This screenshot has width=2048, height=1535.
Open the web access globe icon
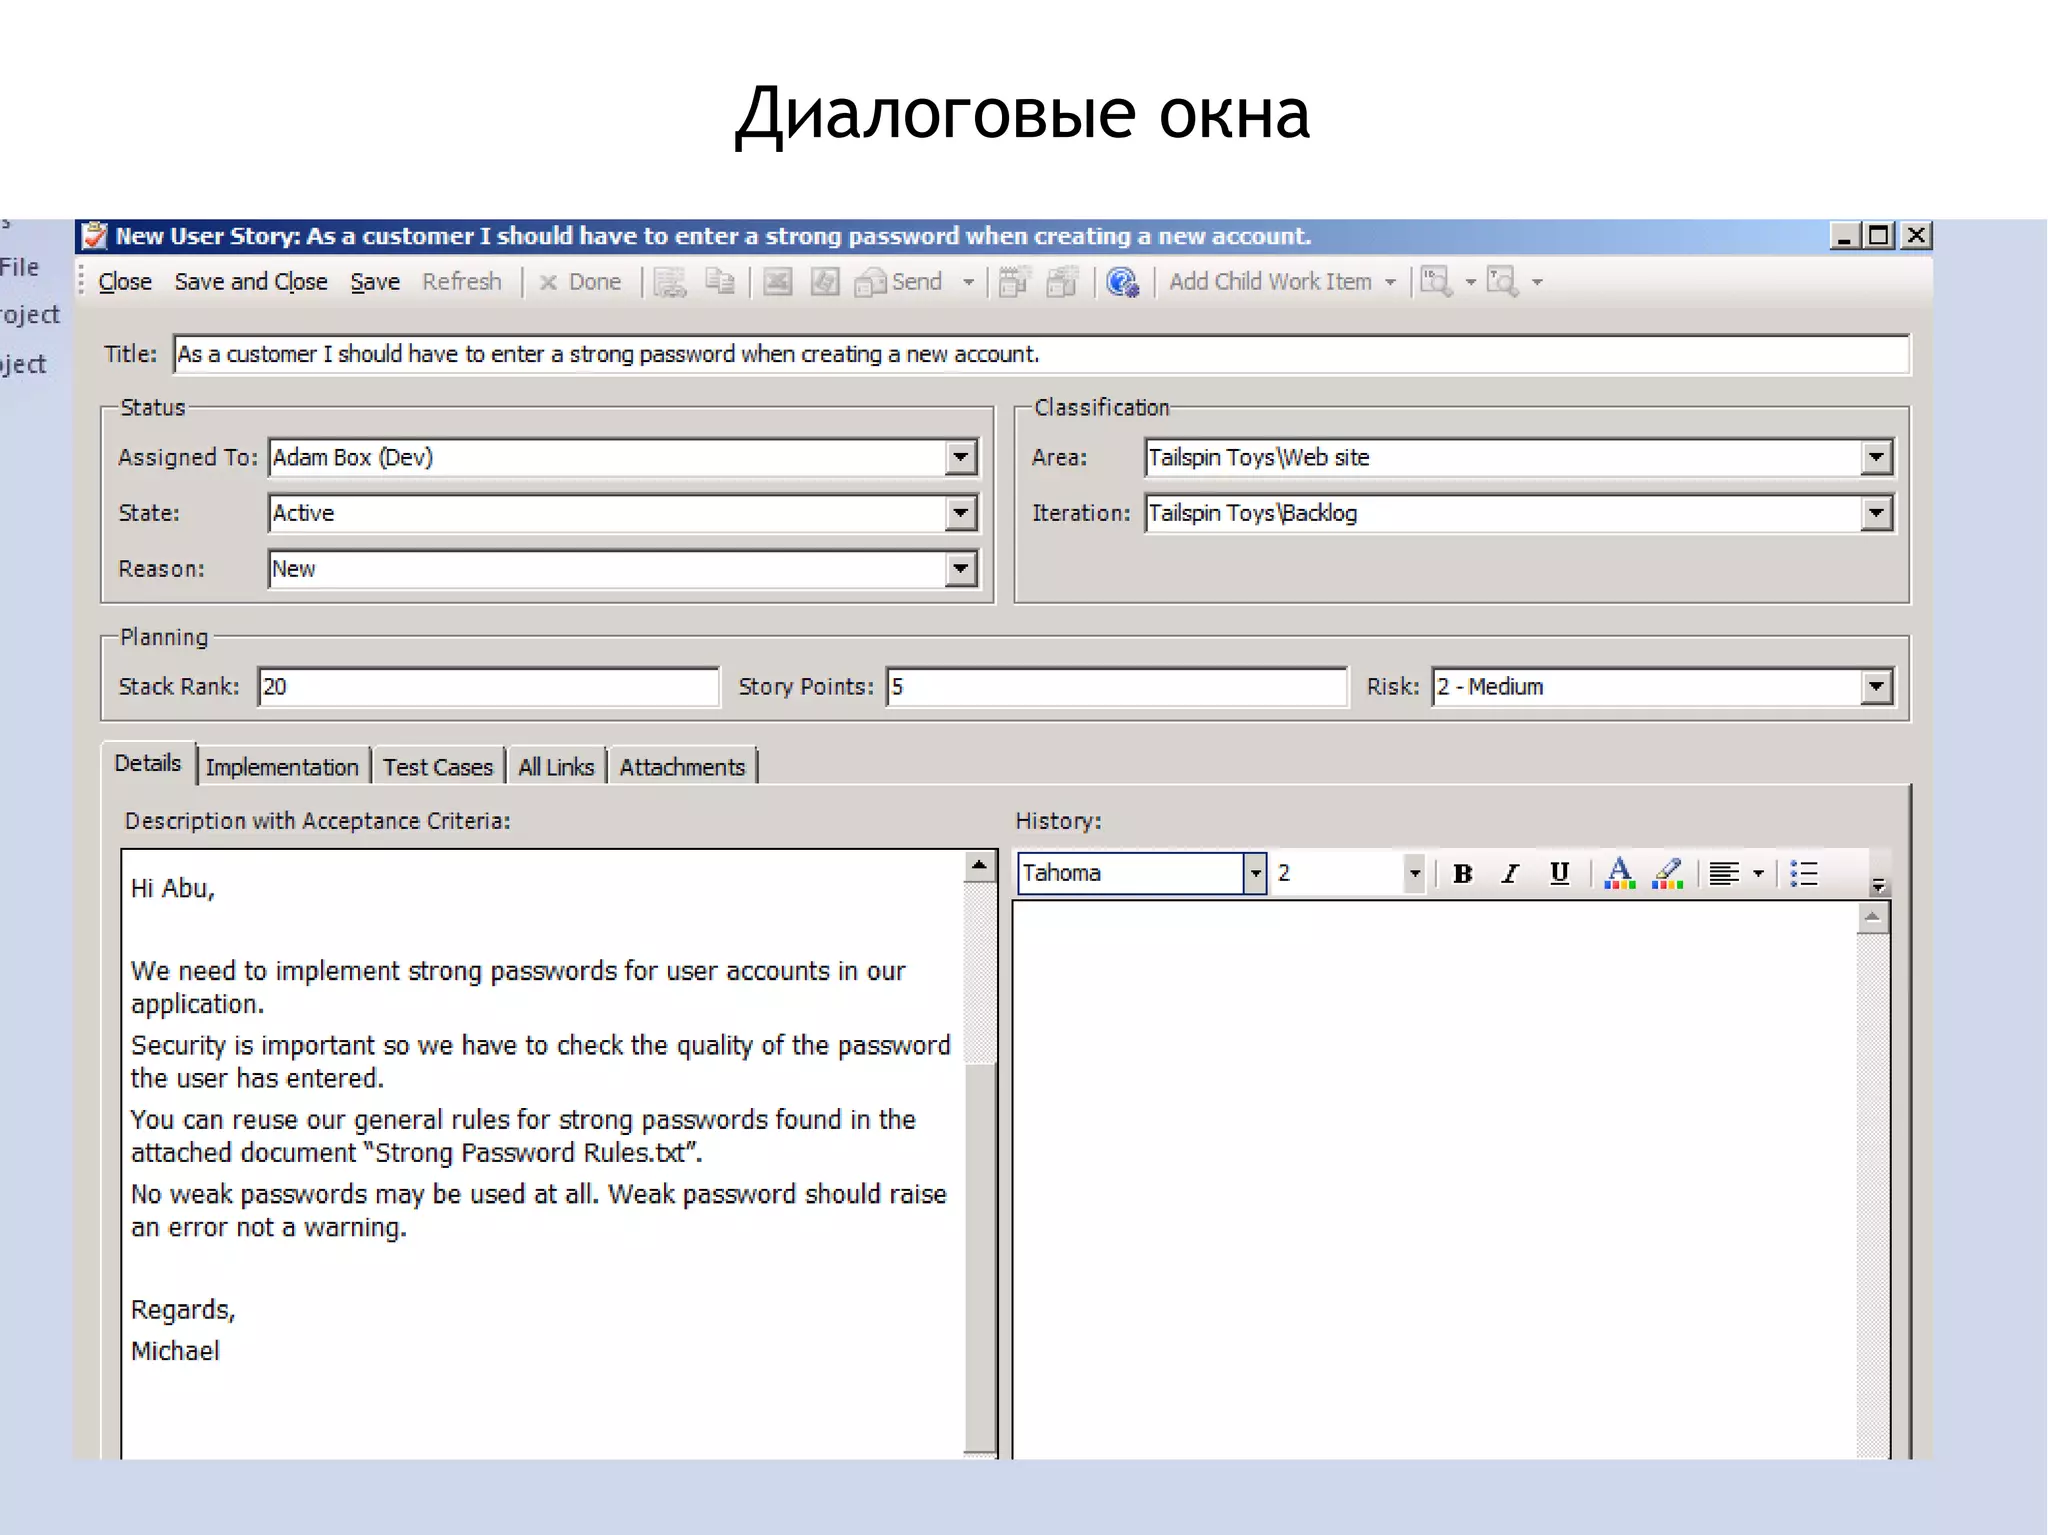[1123, 282]
